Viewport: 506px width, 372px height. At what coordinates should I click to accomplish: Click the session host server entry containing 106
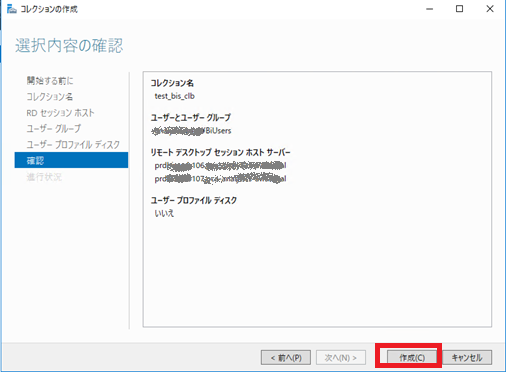[220, 165]
